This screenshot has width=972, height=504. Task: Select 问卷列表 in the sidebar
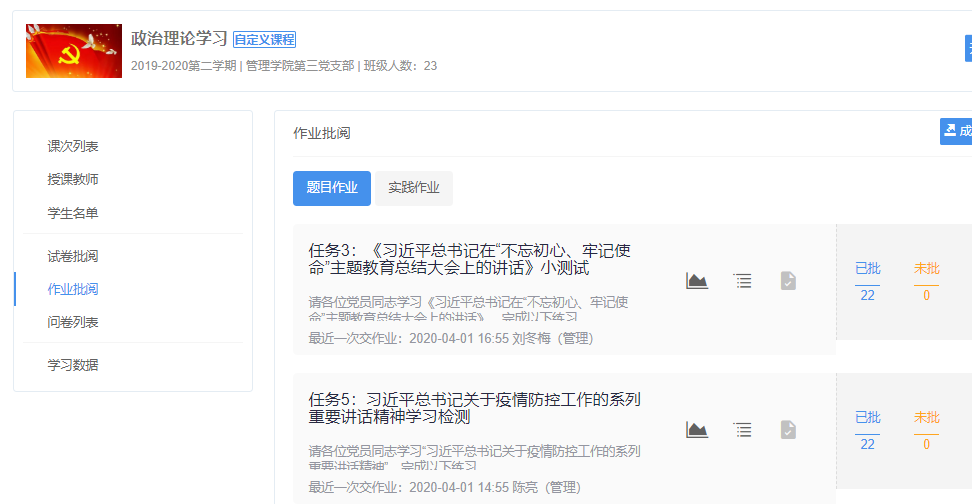[73, 322]
